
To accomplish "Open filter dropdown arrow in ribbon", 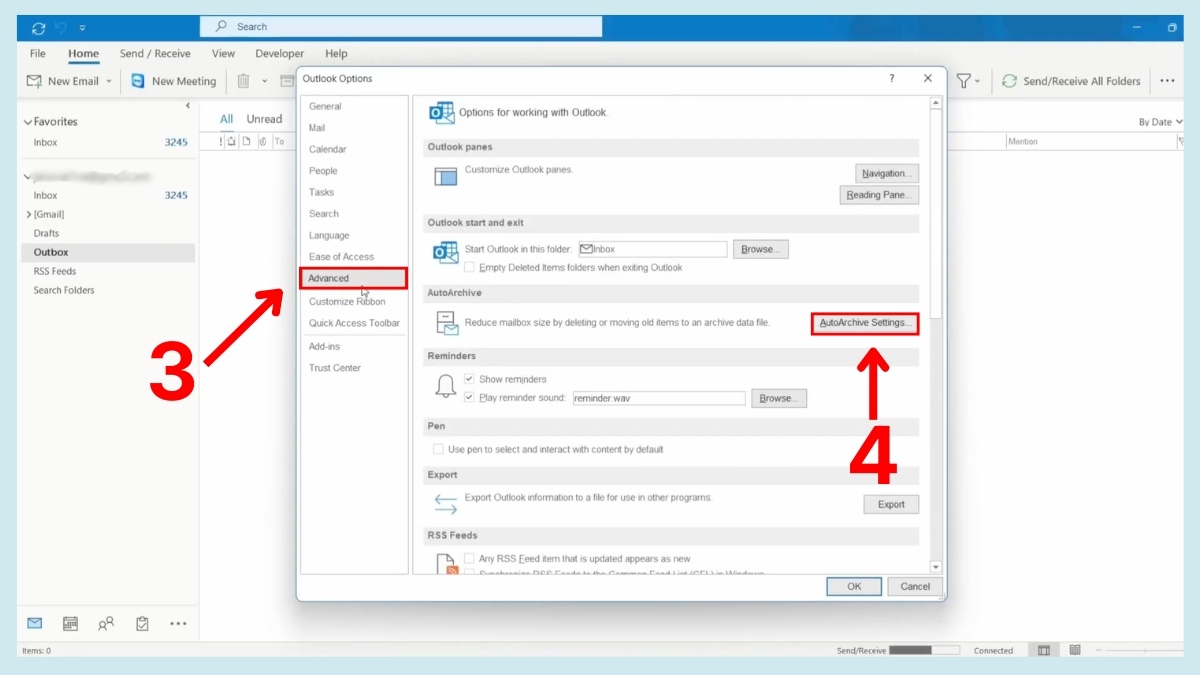I will (978, 81).
